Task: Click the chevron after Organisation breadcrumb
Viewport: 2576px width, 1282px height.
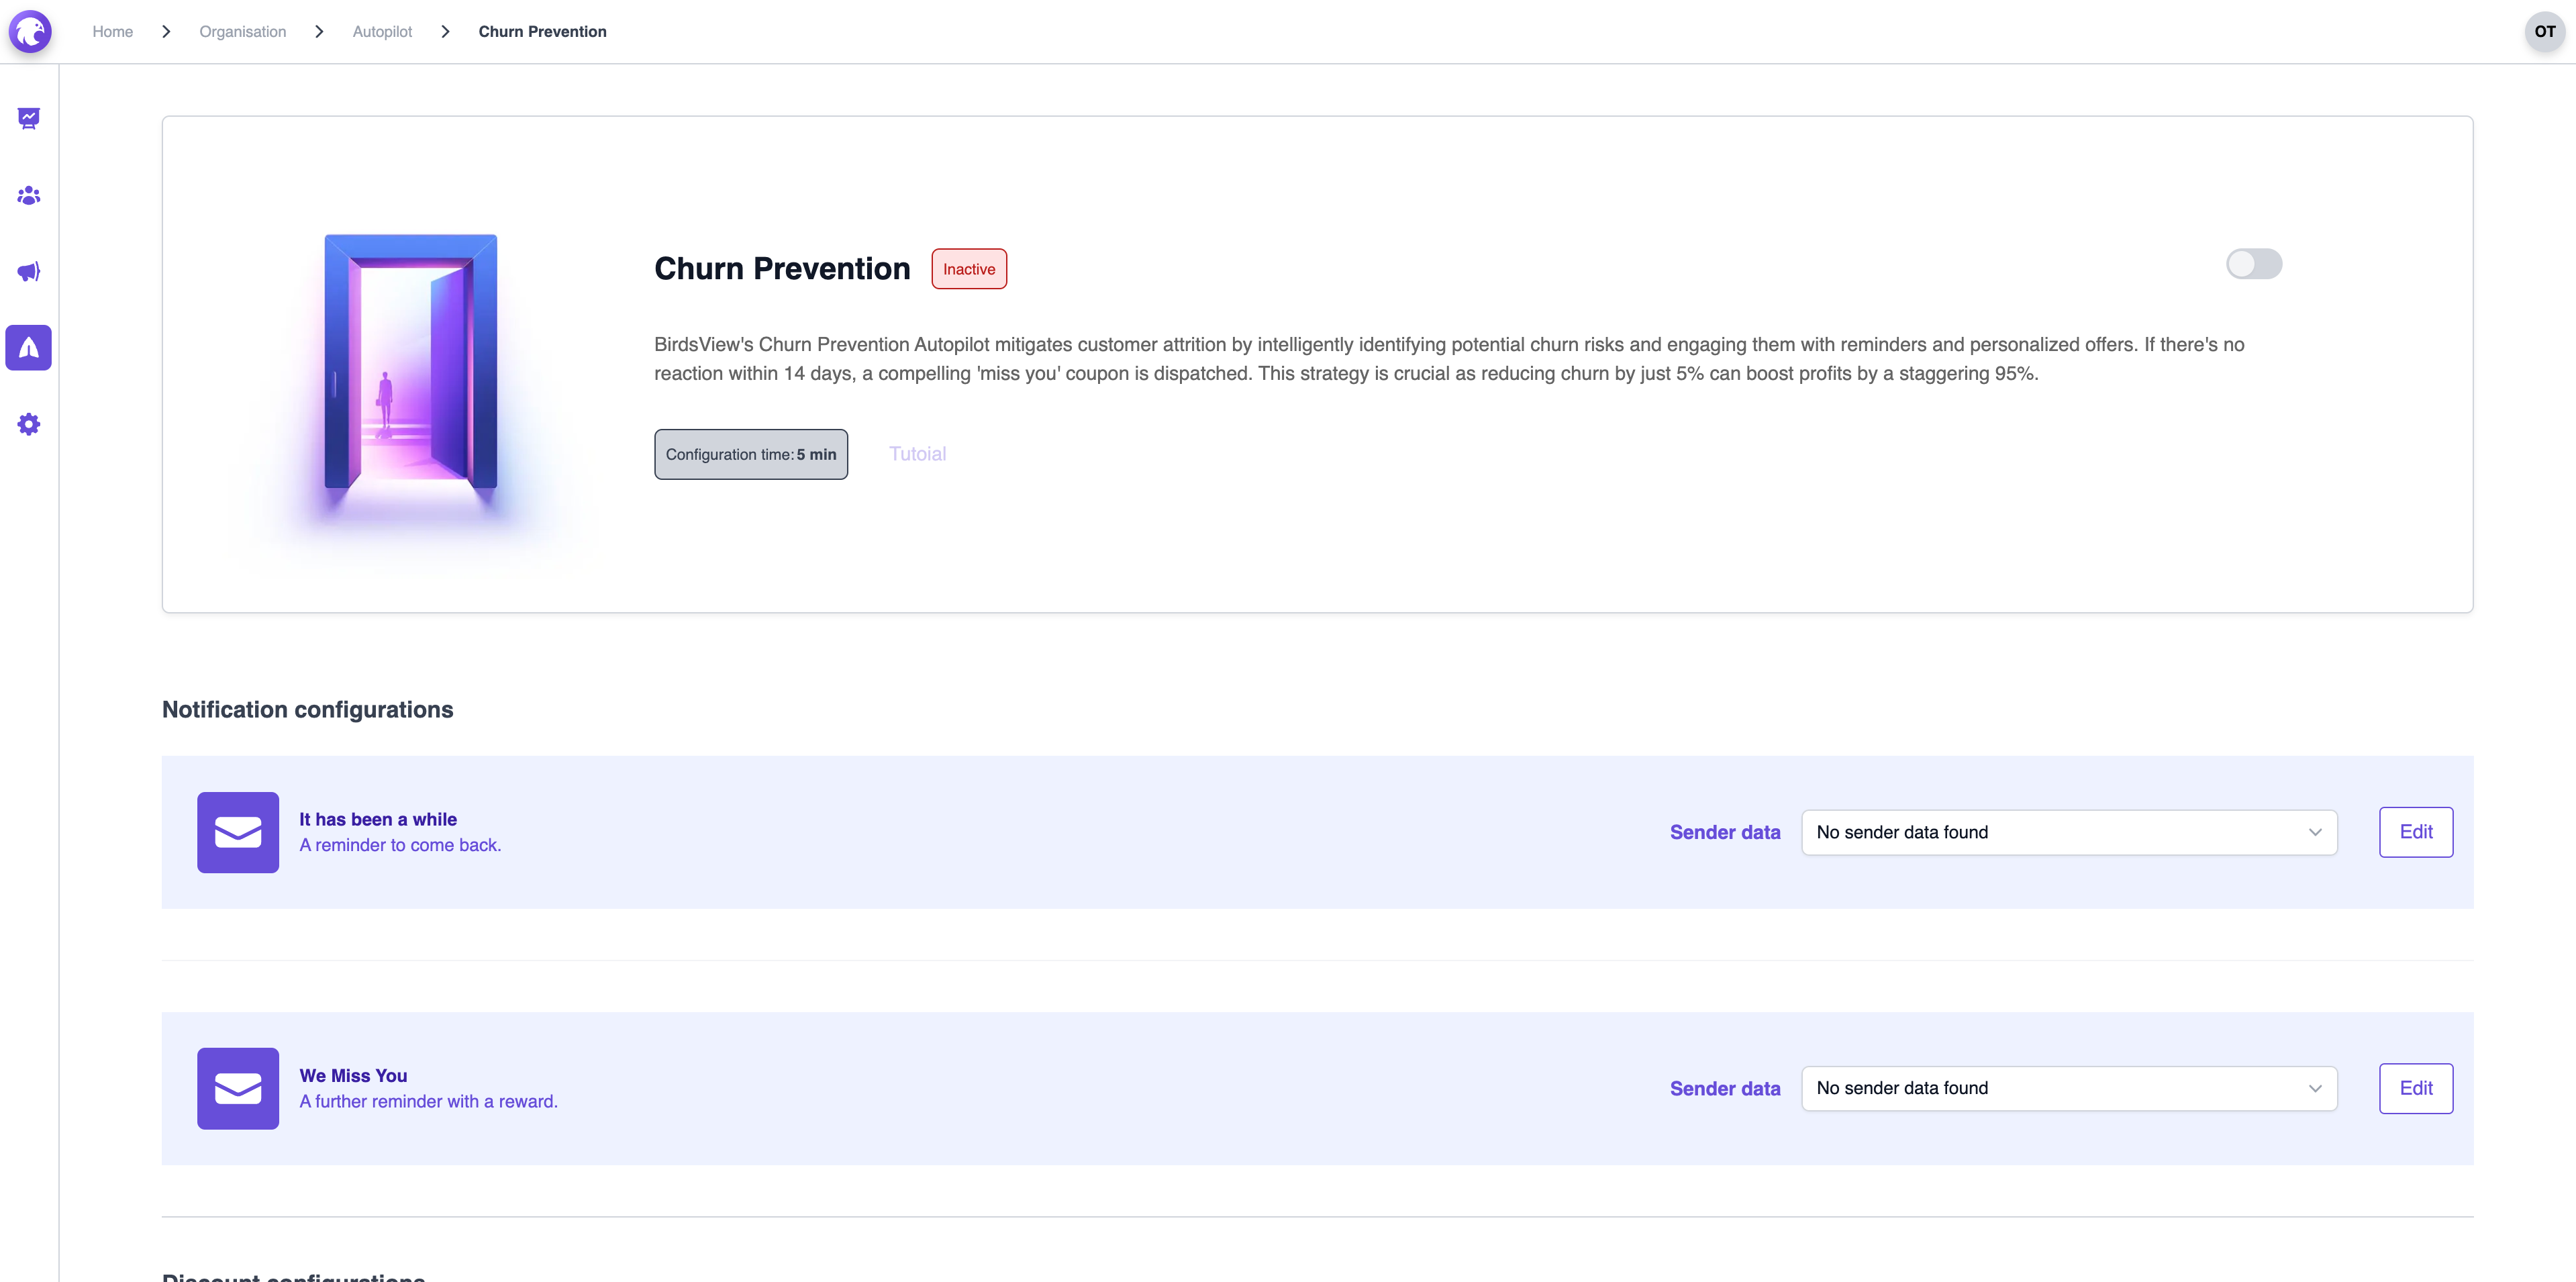Action: [319, 32]
